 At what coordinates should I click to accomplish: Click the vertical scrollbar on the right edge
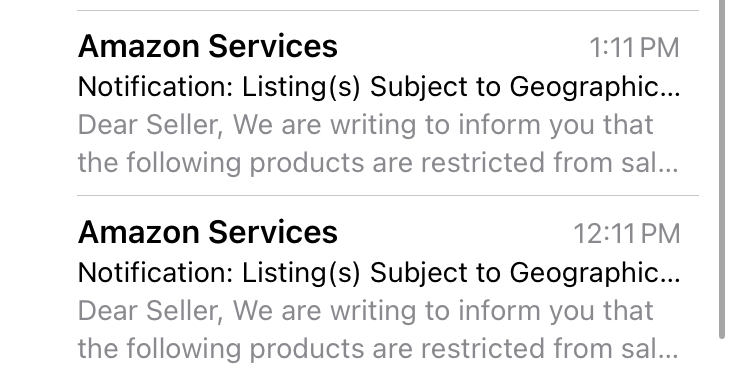[722, 168]
